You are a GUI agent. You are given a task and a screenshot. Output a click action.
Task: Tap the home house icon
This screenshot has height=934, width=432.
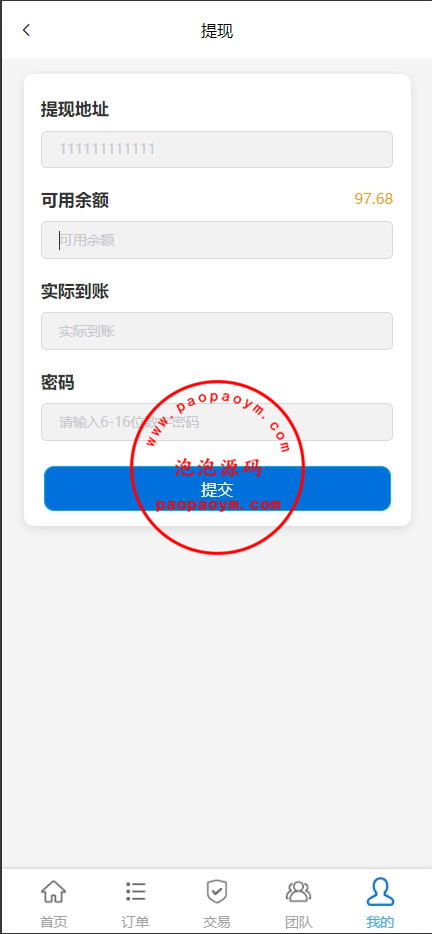53,892
